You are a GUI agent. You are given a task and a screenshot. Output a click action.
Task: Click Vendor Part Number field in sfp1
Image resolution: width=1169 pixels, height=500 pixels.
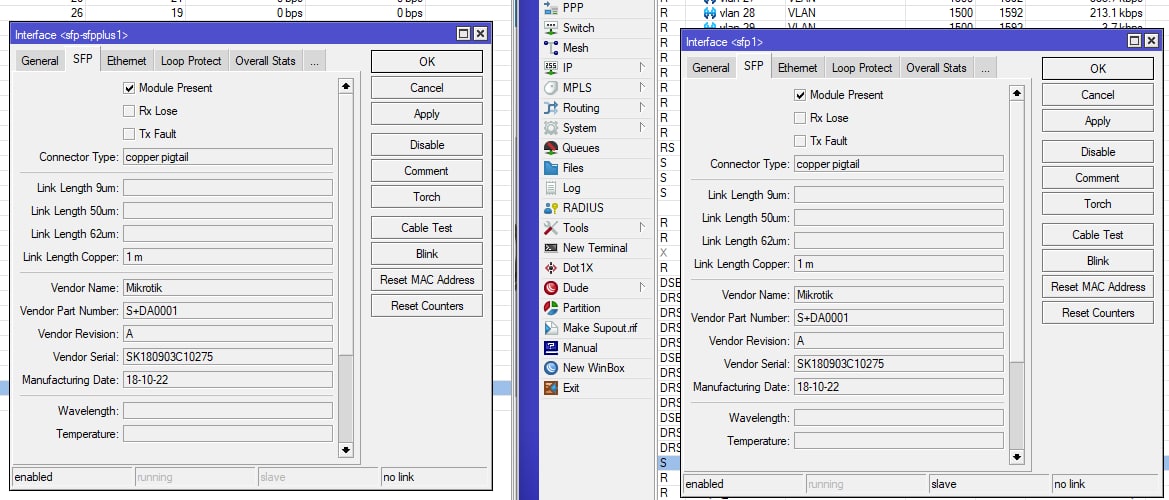(898, 318)
